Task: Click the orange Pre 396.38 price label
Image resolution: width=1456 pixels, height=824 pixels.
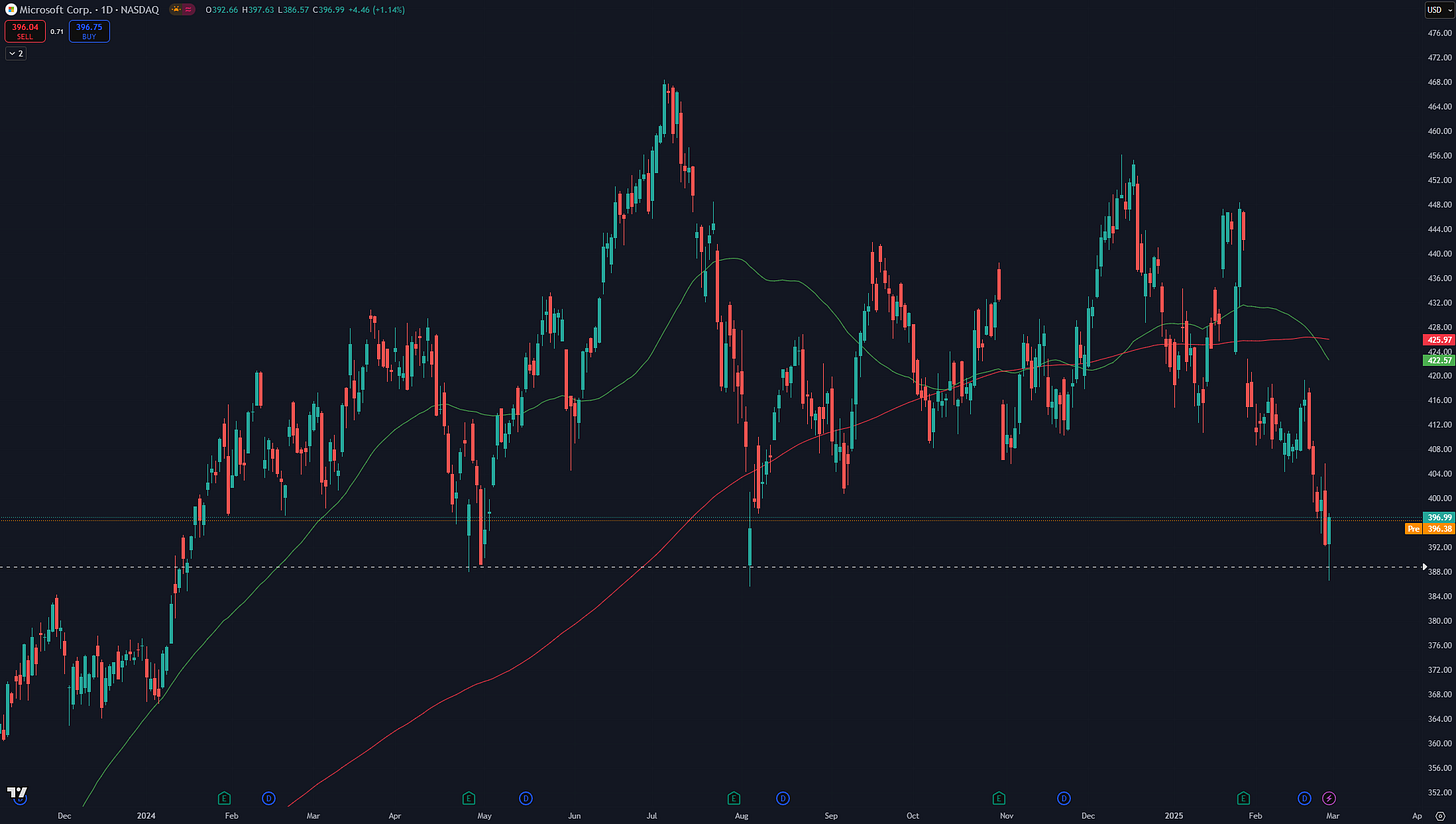Action: [x=1429, y=528]
